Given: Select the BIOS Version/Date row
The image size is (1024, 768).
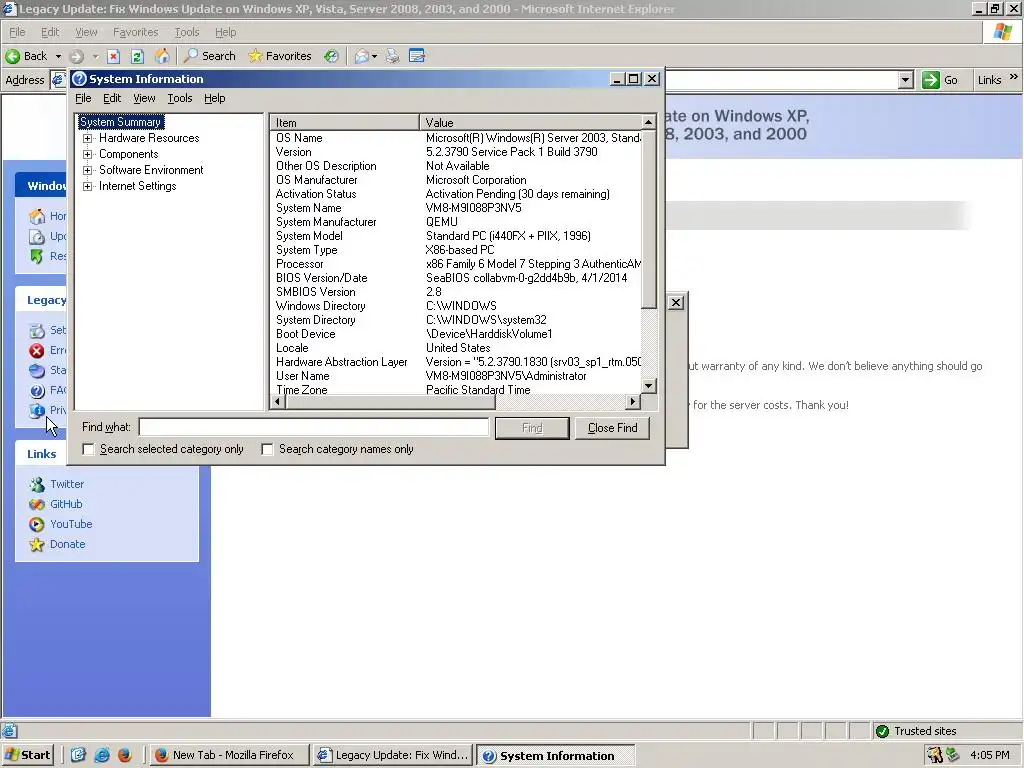Looking at the screenshot, I should (456, 278).
